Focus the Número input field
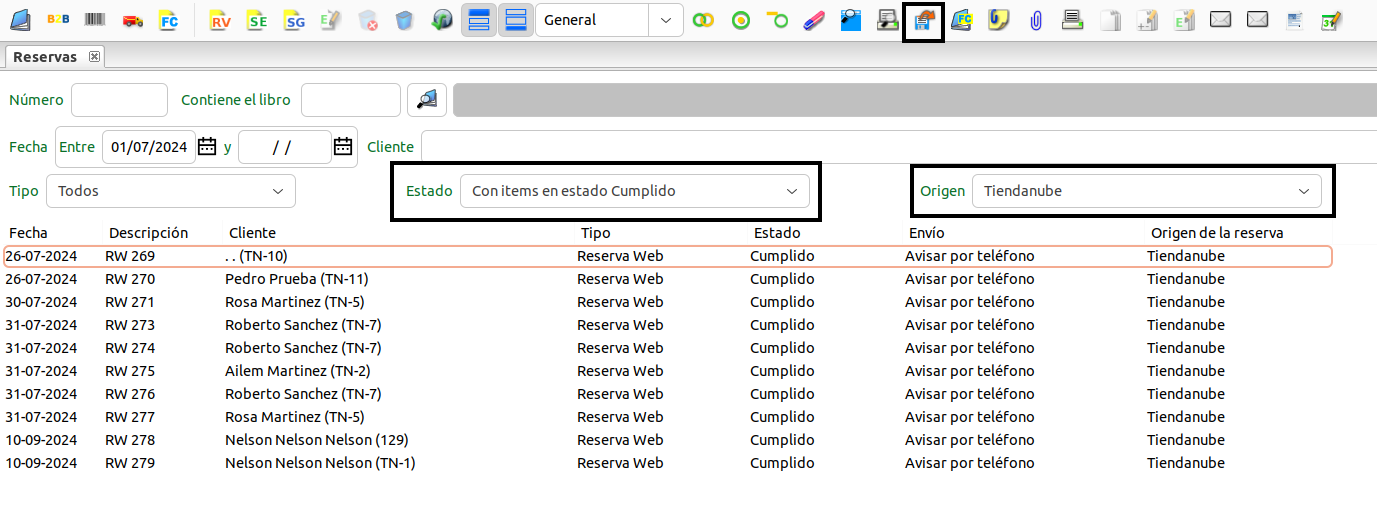This screenshot has width=1377, height=514. pos(119,100)
